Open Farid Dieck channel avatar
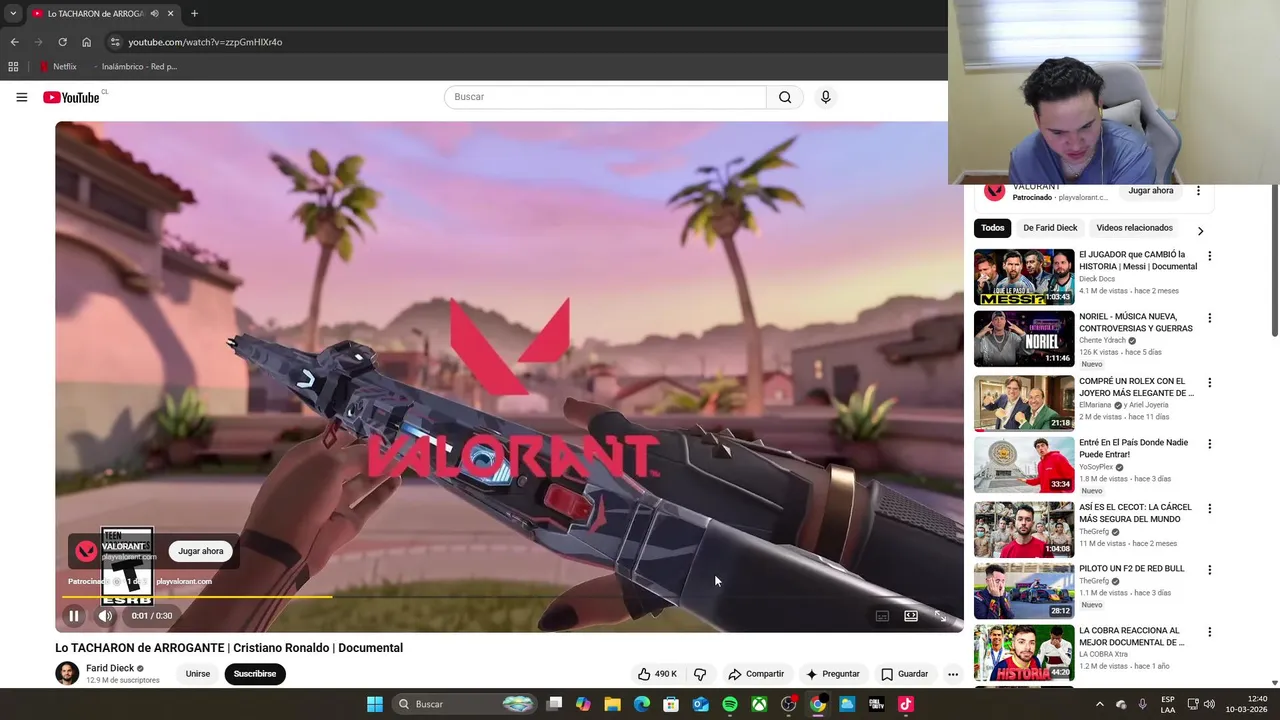 [67, 673]
